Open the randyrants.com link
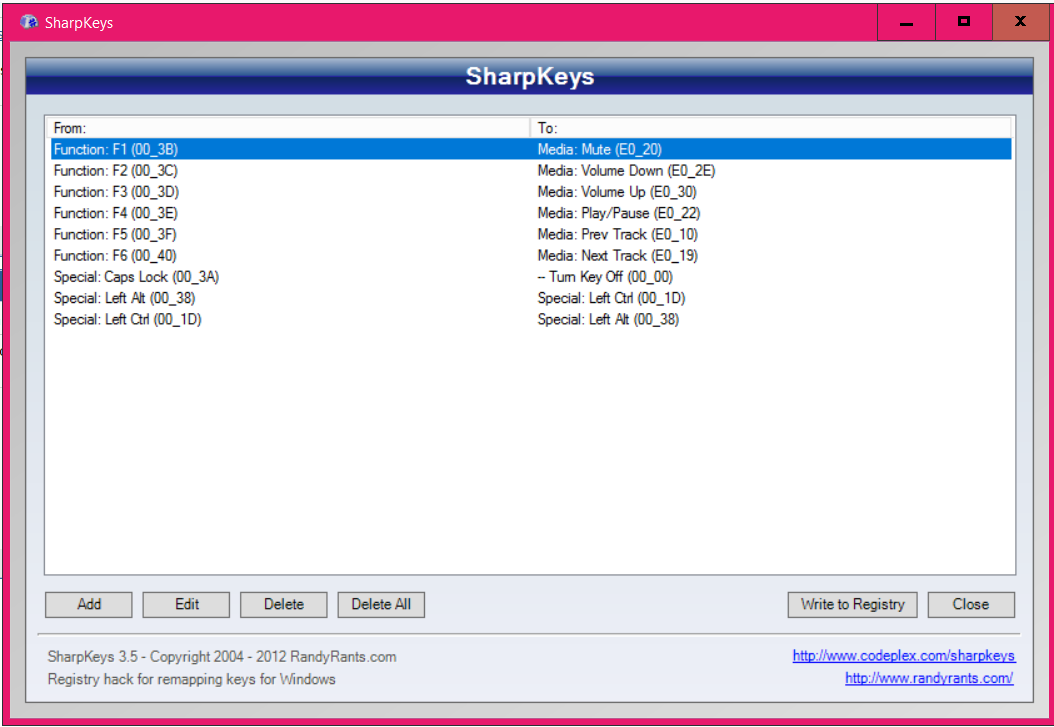This screenshot has height=727, width=1054. pos(929,678)
